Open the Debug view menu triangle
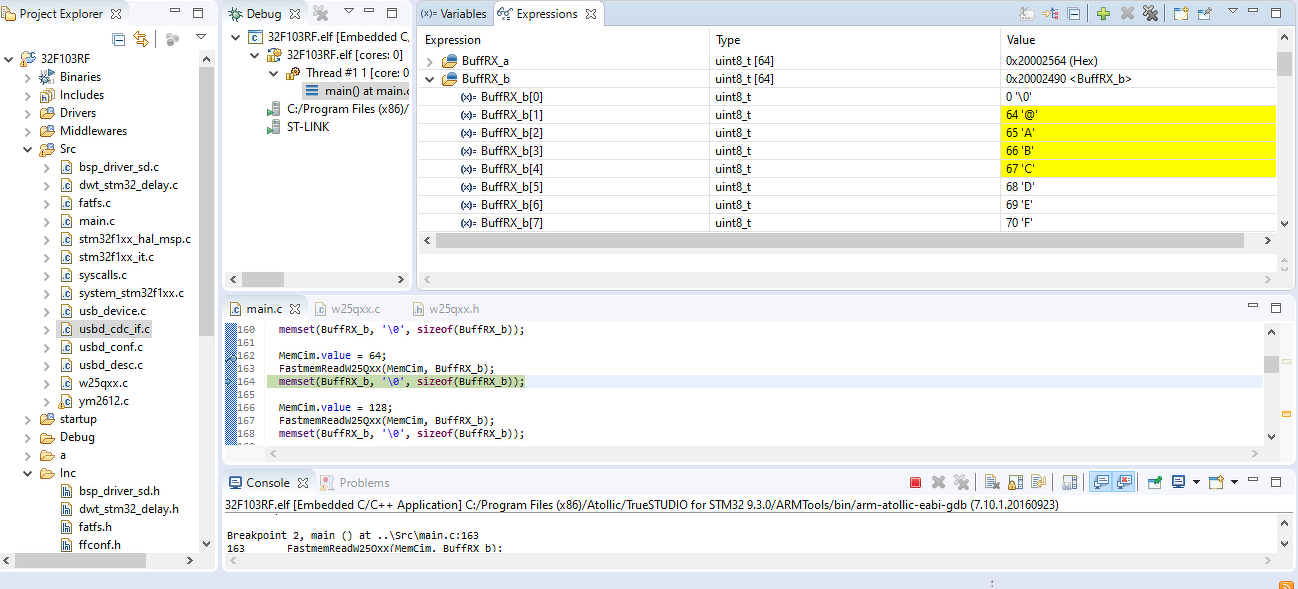This screenshot has height=589, width=1298. pos(349,12)
